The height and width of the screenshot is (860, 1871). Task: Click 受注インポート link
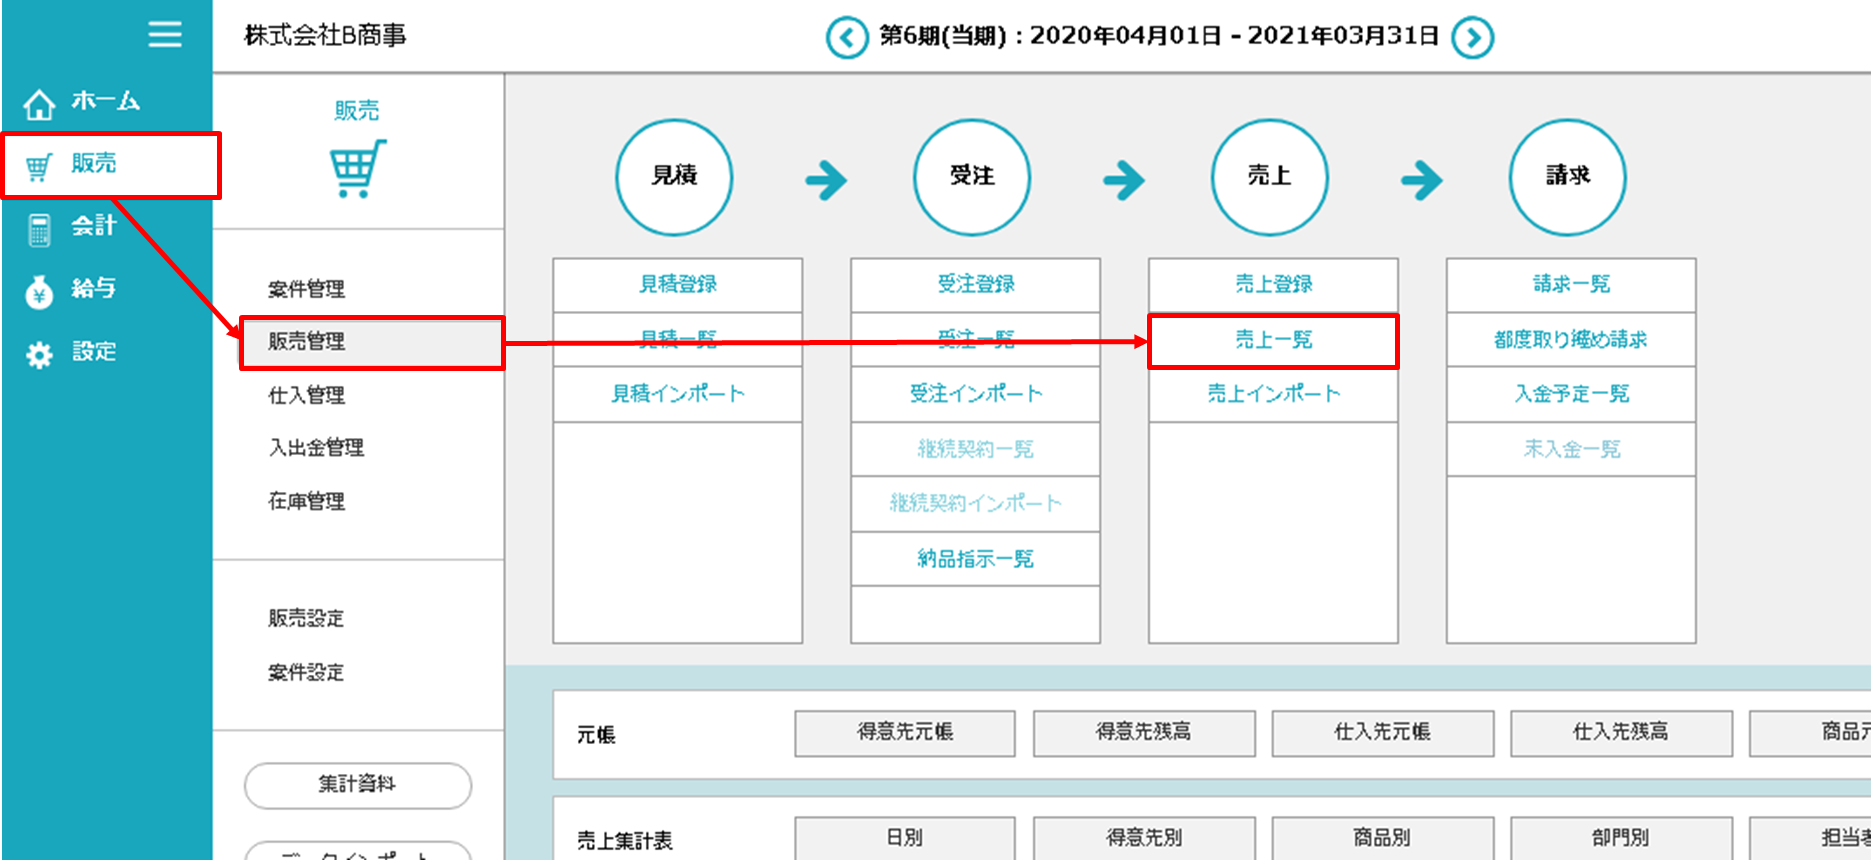tap(975, 394)
